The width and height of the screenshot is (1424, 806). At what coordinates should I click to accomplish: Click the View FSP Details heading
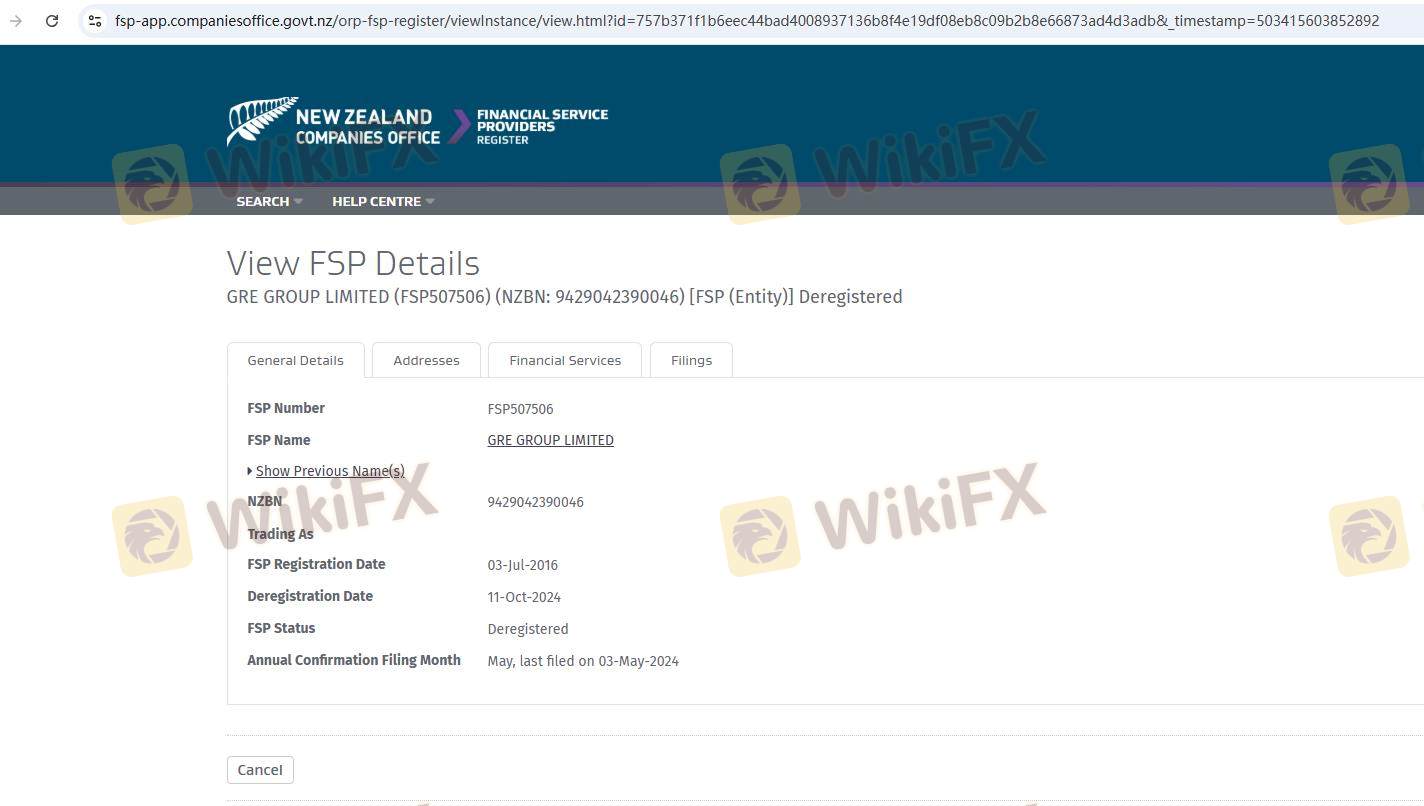(353, 263)
